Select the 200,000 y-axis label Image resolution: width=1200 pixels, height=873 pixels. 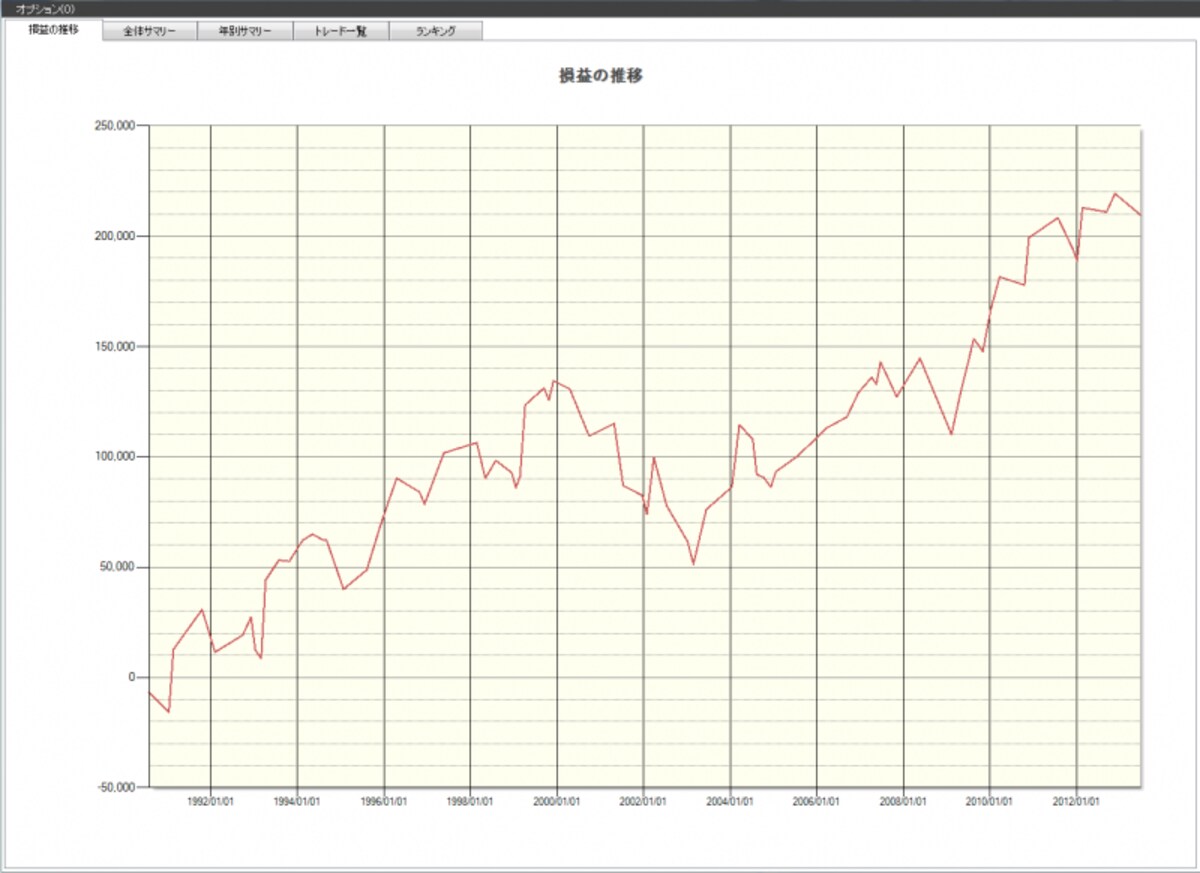[114, 236]
